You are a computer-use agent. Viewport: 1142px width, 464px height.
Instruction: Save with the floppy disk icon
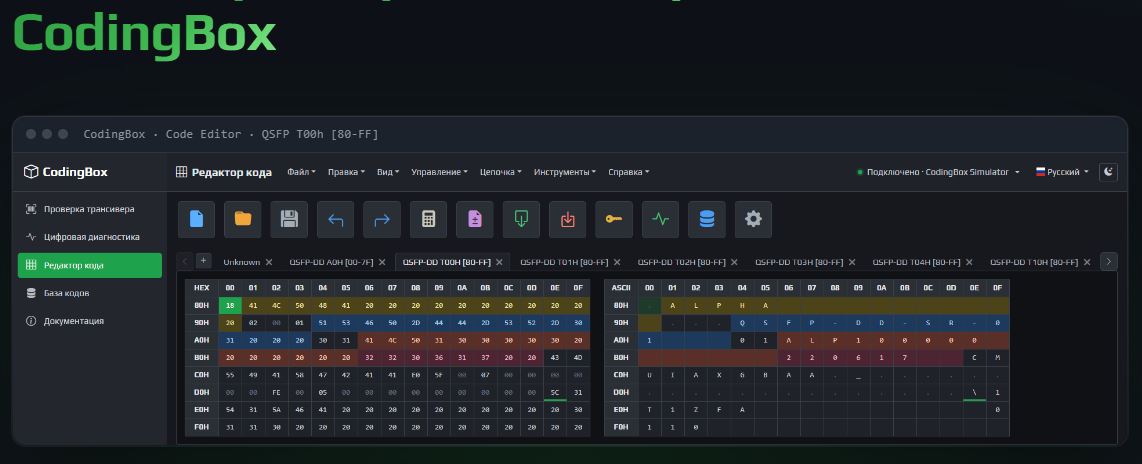[289, 219]
